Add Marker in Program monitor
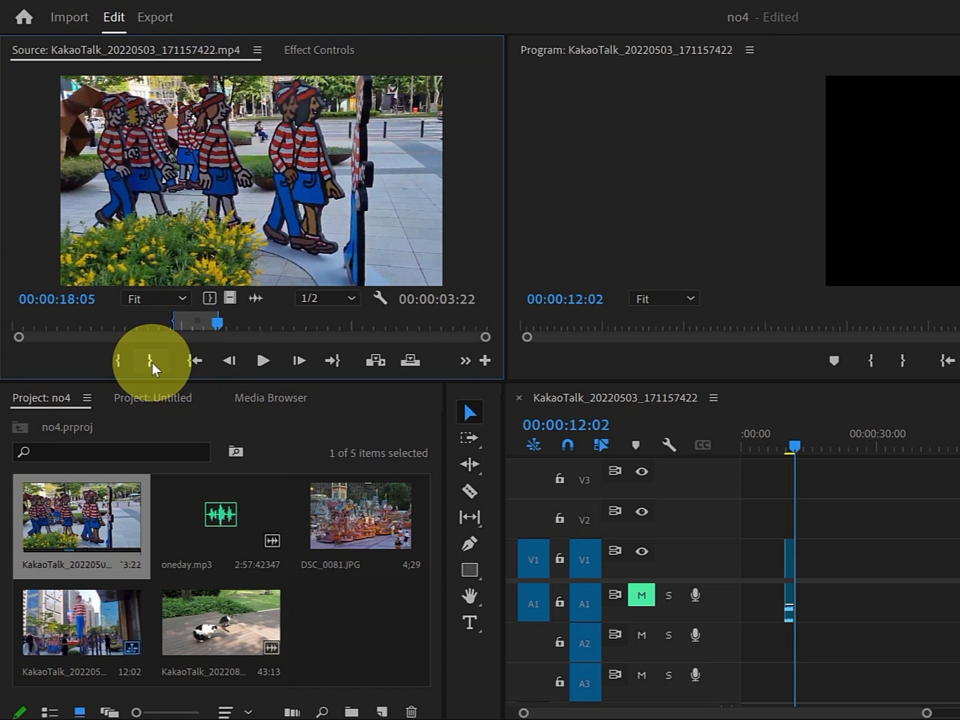 click(x=834, y=361)
